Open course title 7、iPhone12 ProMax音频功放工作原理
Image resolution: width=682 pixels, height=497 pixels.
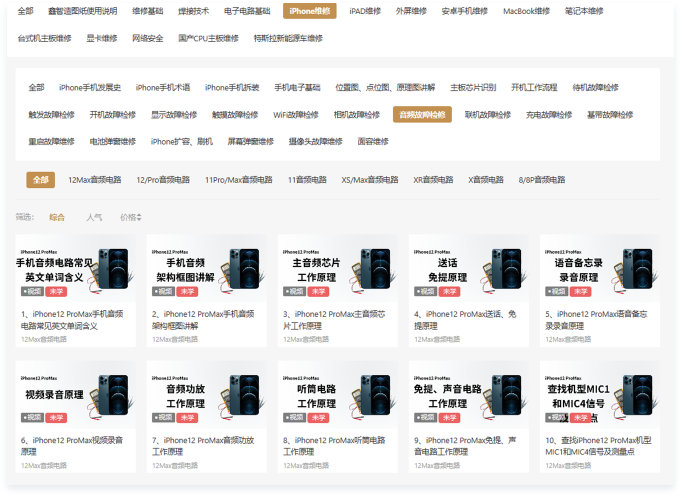click(203, 446)
